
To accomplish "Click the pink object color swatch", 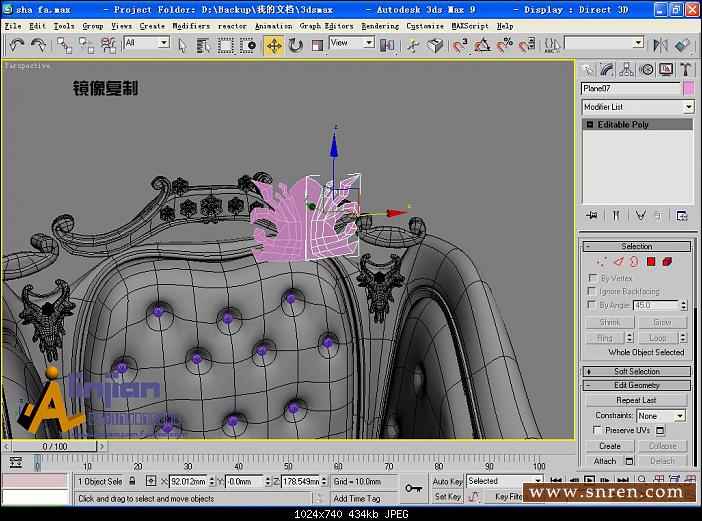I will pyautogui.click(x=688, y=89).
